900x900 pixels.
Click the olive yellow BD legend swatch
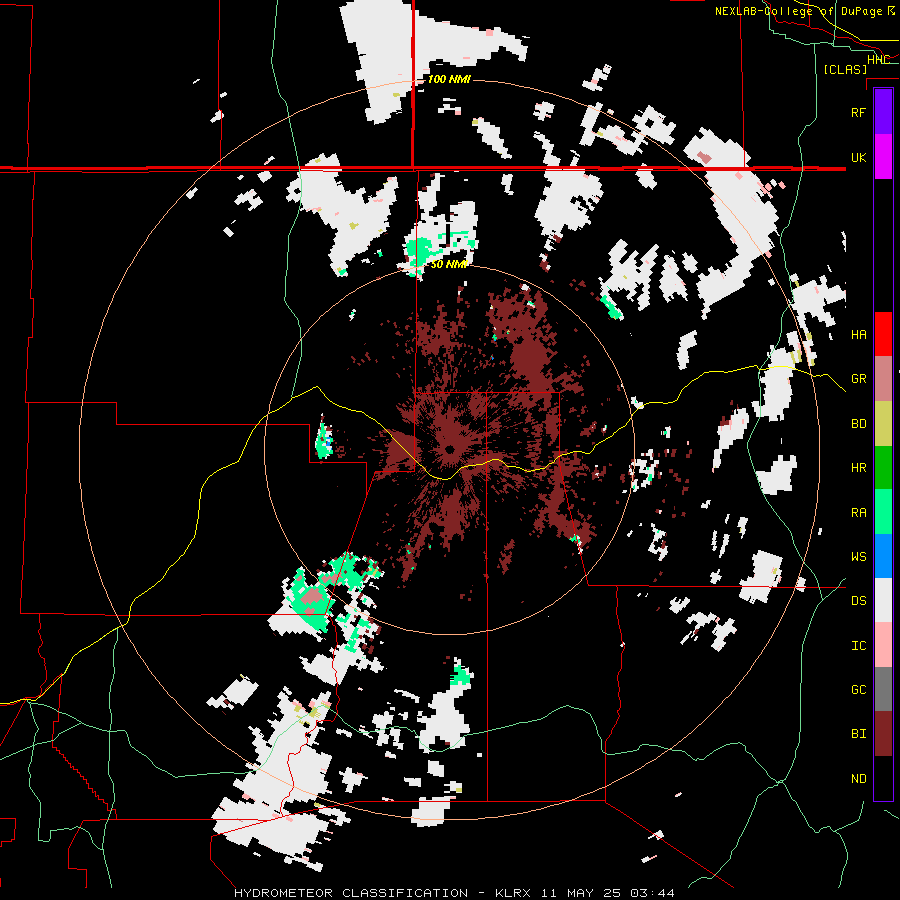click(883, 424)
